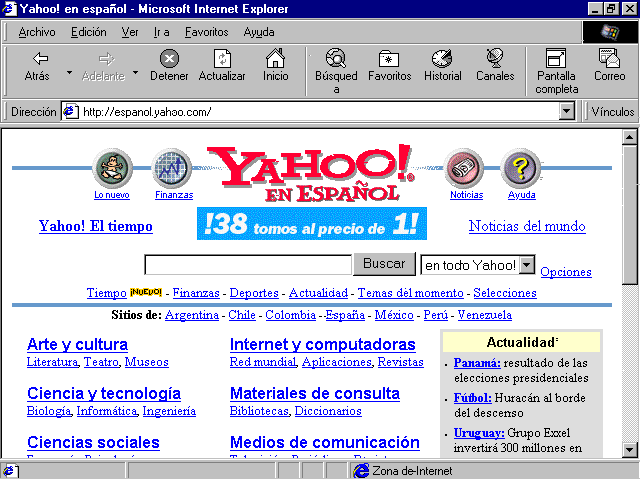Open the 'en todo Yahoo!' search scope dropdown
Image resolution: width=640 pixels, height=480 pixels.
click(x=528, y=265)
